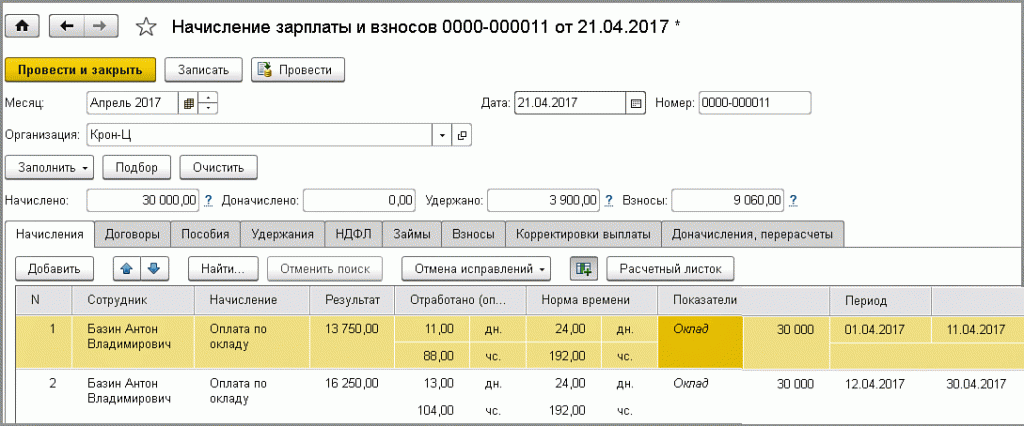Switch to the Взносы tab
Screen dimensions: 1024x426
473,234
